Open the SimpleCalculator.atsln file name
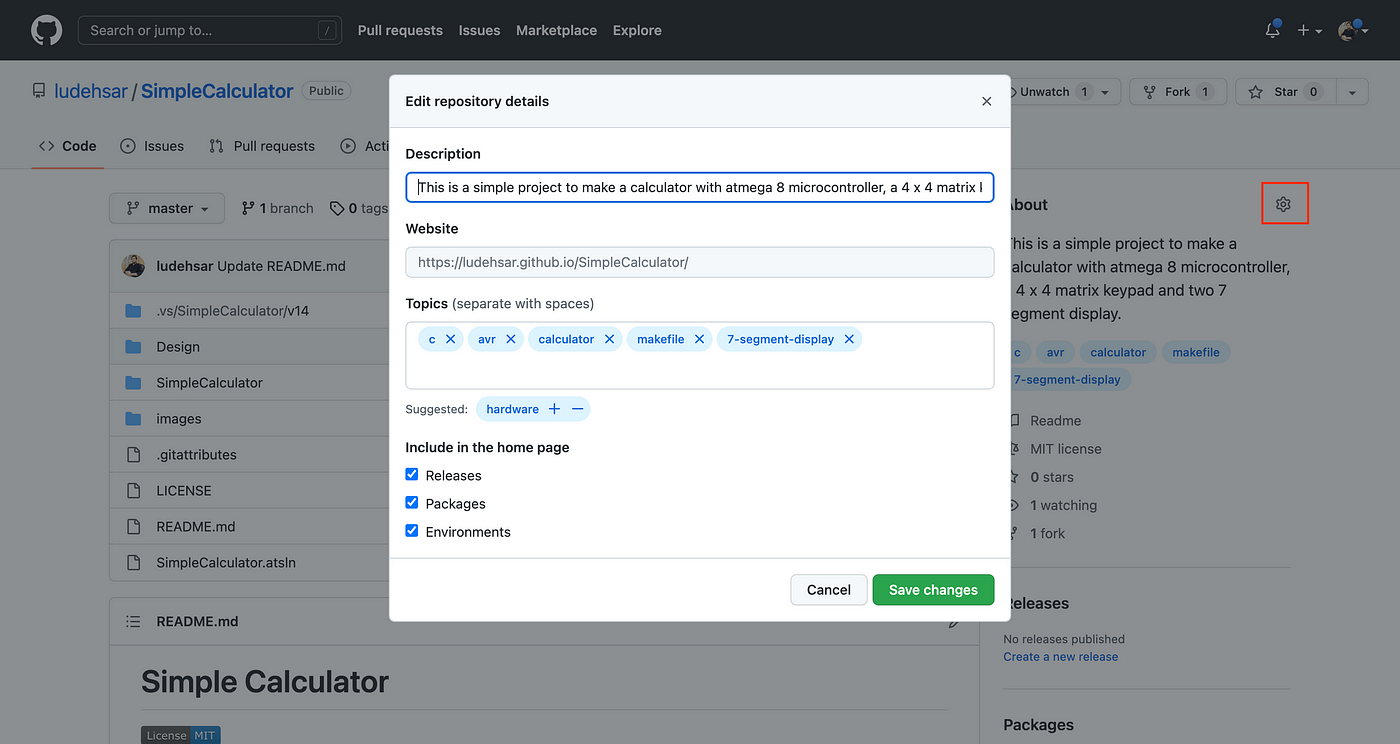This screenshot has height=744, width=1400. 226,562
